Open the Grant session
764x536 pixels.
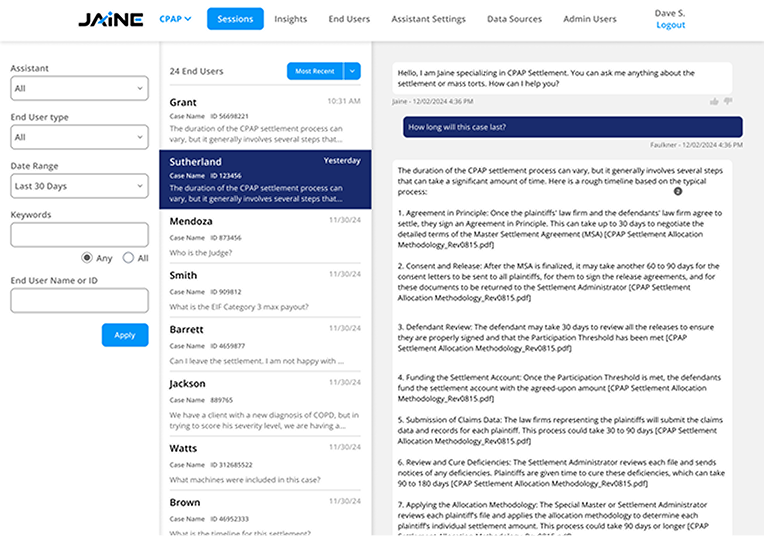[x=265, y=120]
